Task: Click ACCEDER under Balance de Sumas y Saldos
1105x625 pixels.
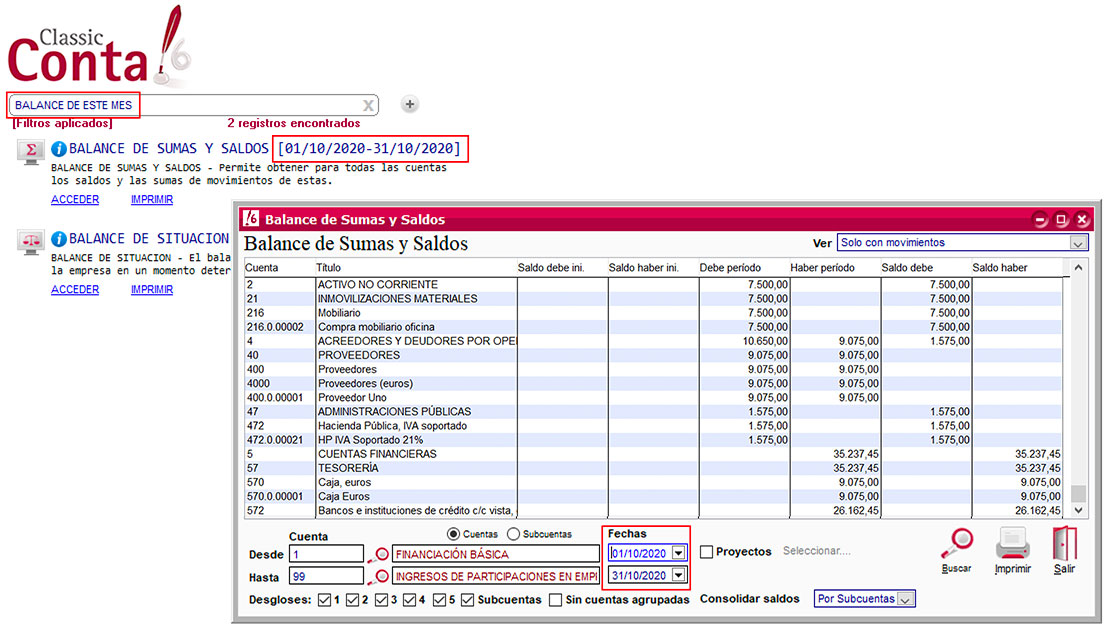Action: pos(75,199)
